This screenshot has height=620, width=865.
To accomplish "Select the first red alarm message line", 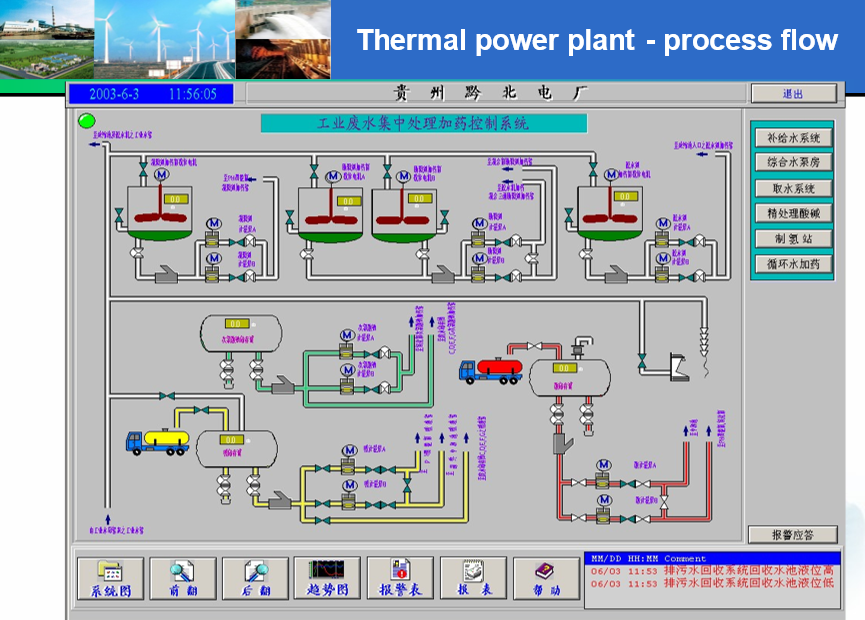I will pyautogui.click(x=712, y=570).
